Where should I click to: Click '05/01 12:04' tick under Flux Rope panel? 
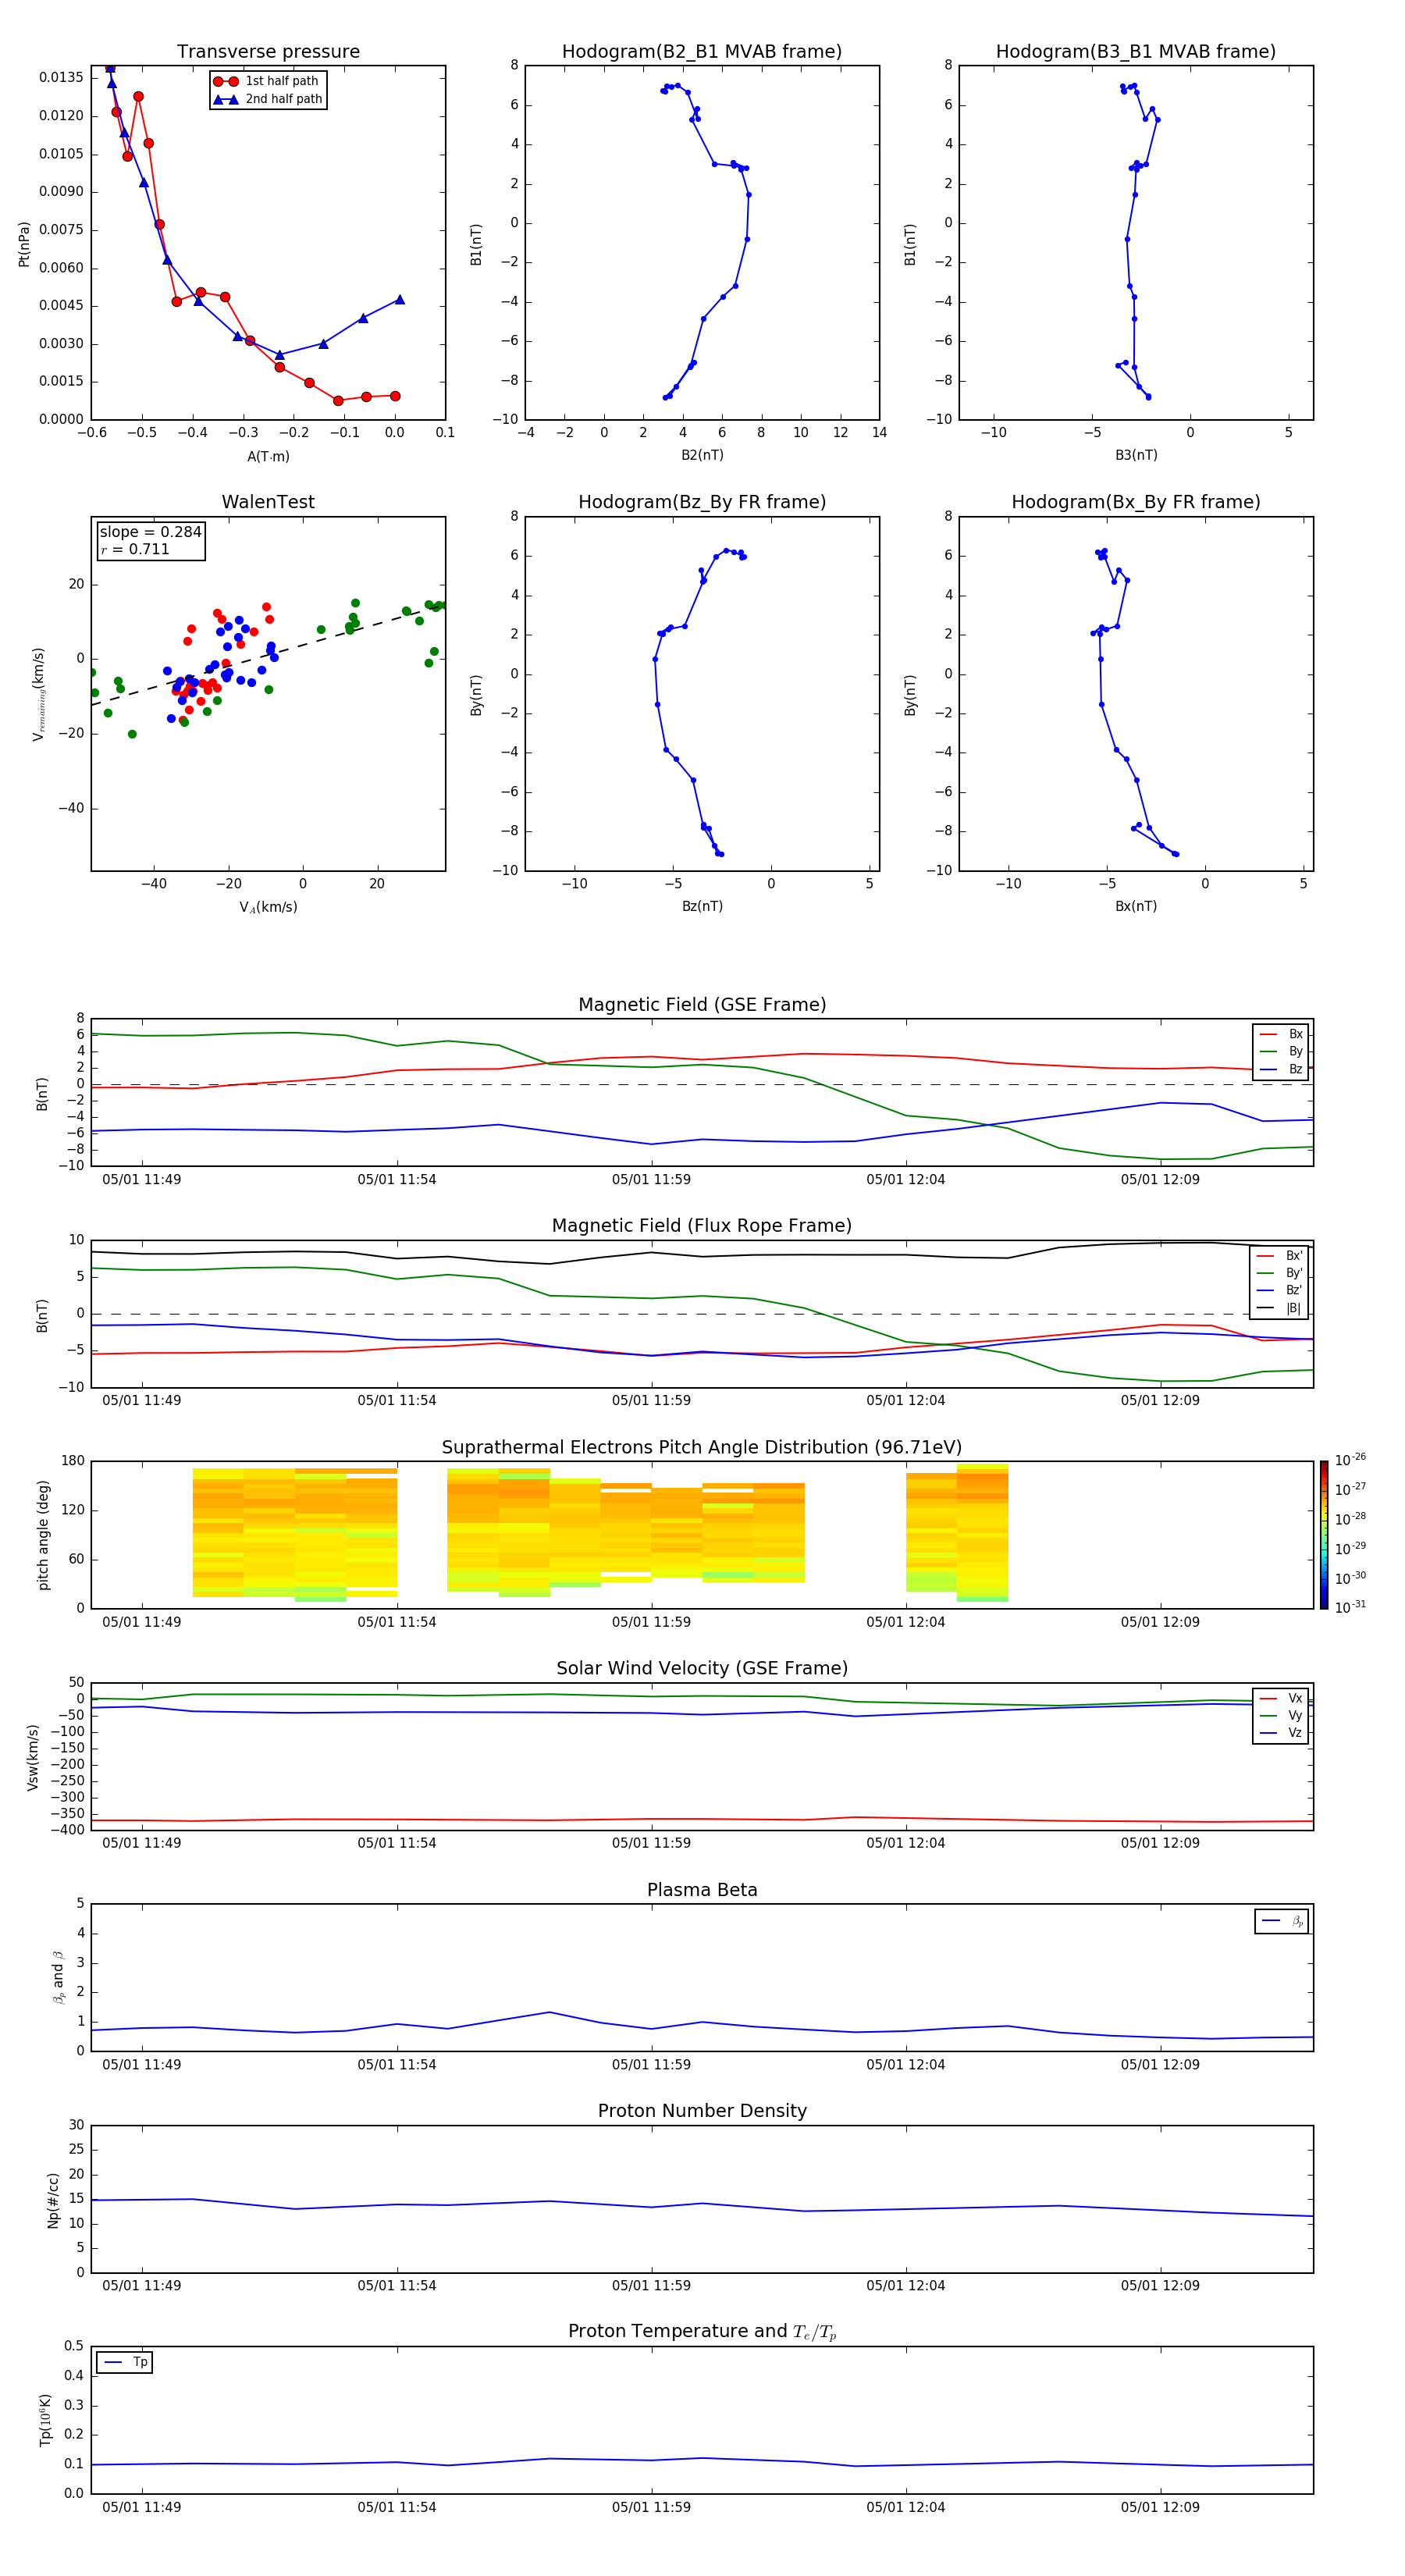coord(905,1401)
